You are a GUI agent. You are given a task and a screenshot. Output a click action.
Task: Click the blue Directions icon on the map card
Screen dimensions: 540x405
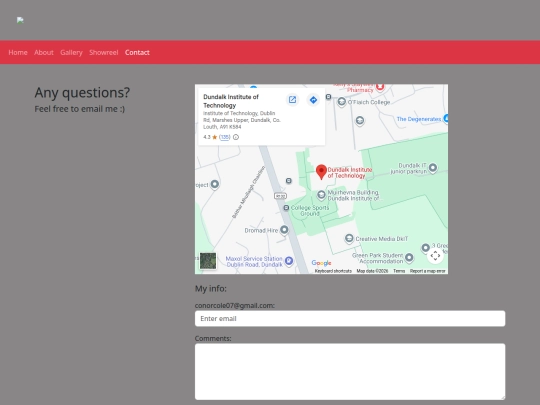pyautogui.click(x=313, y=100)
